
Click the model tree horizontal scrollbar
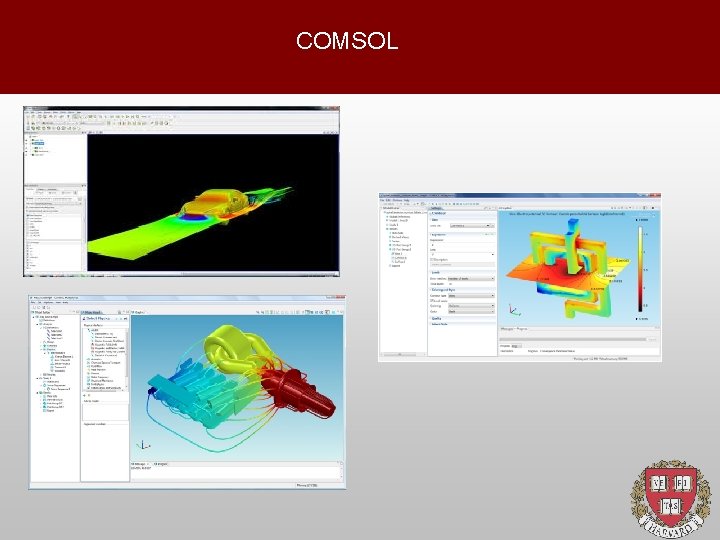point(403,354)
